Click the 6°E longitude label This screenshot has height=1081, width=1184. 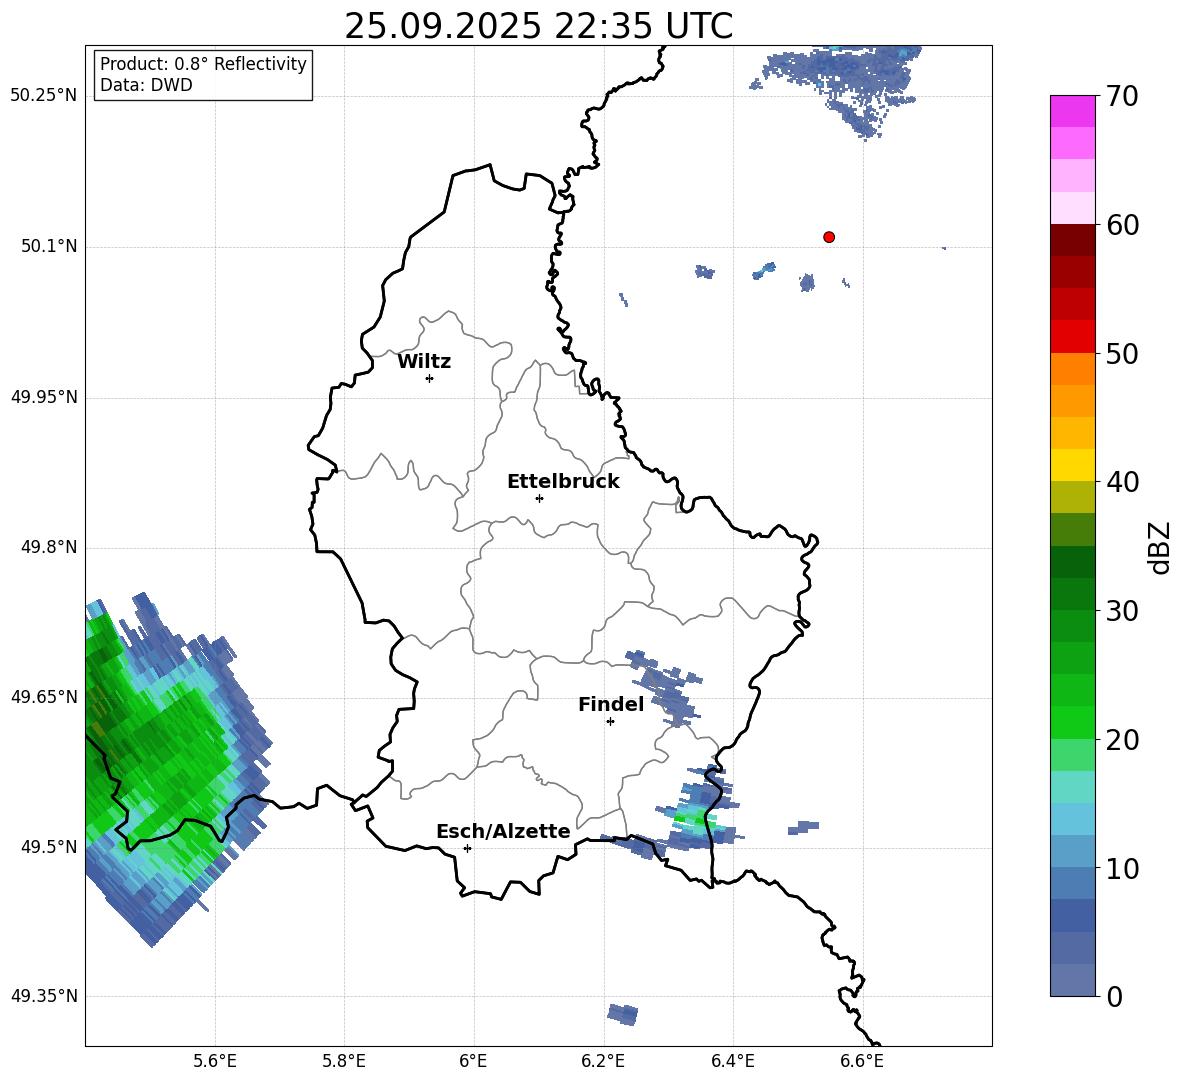tap(473, 1061)
